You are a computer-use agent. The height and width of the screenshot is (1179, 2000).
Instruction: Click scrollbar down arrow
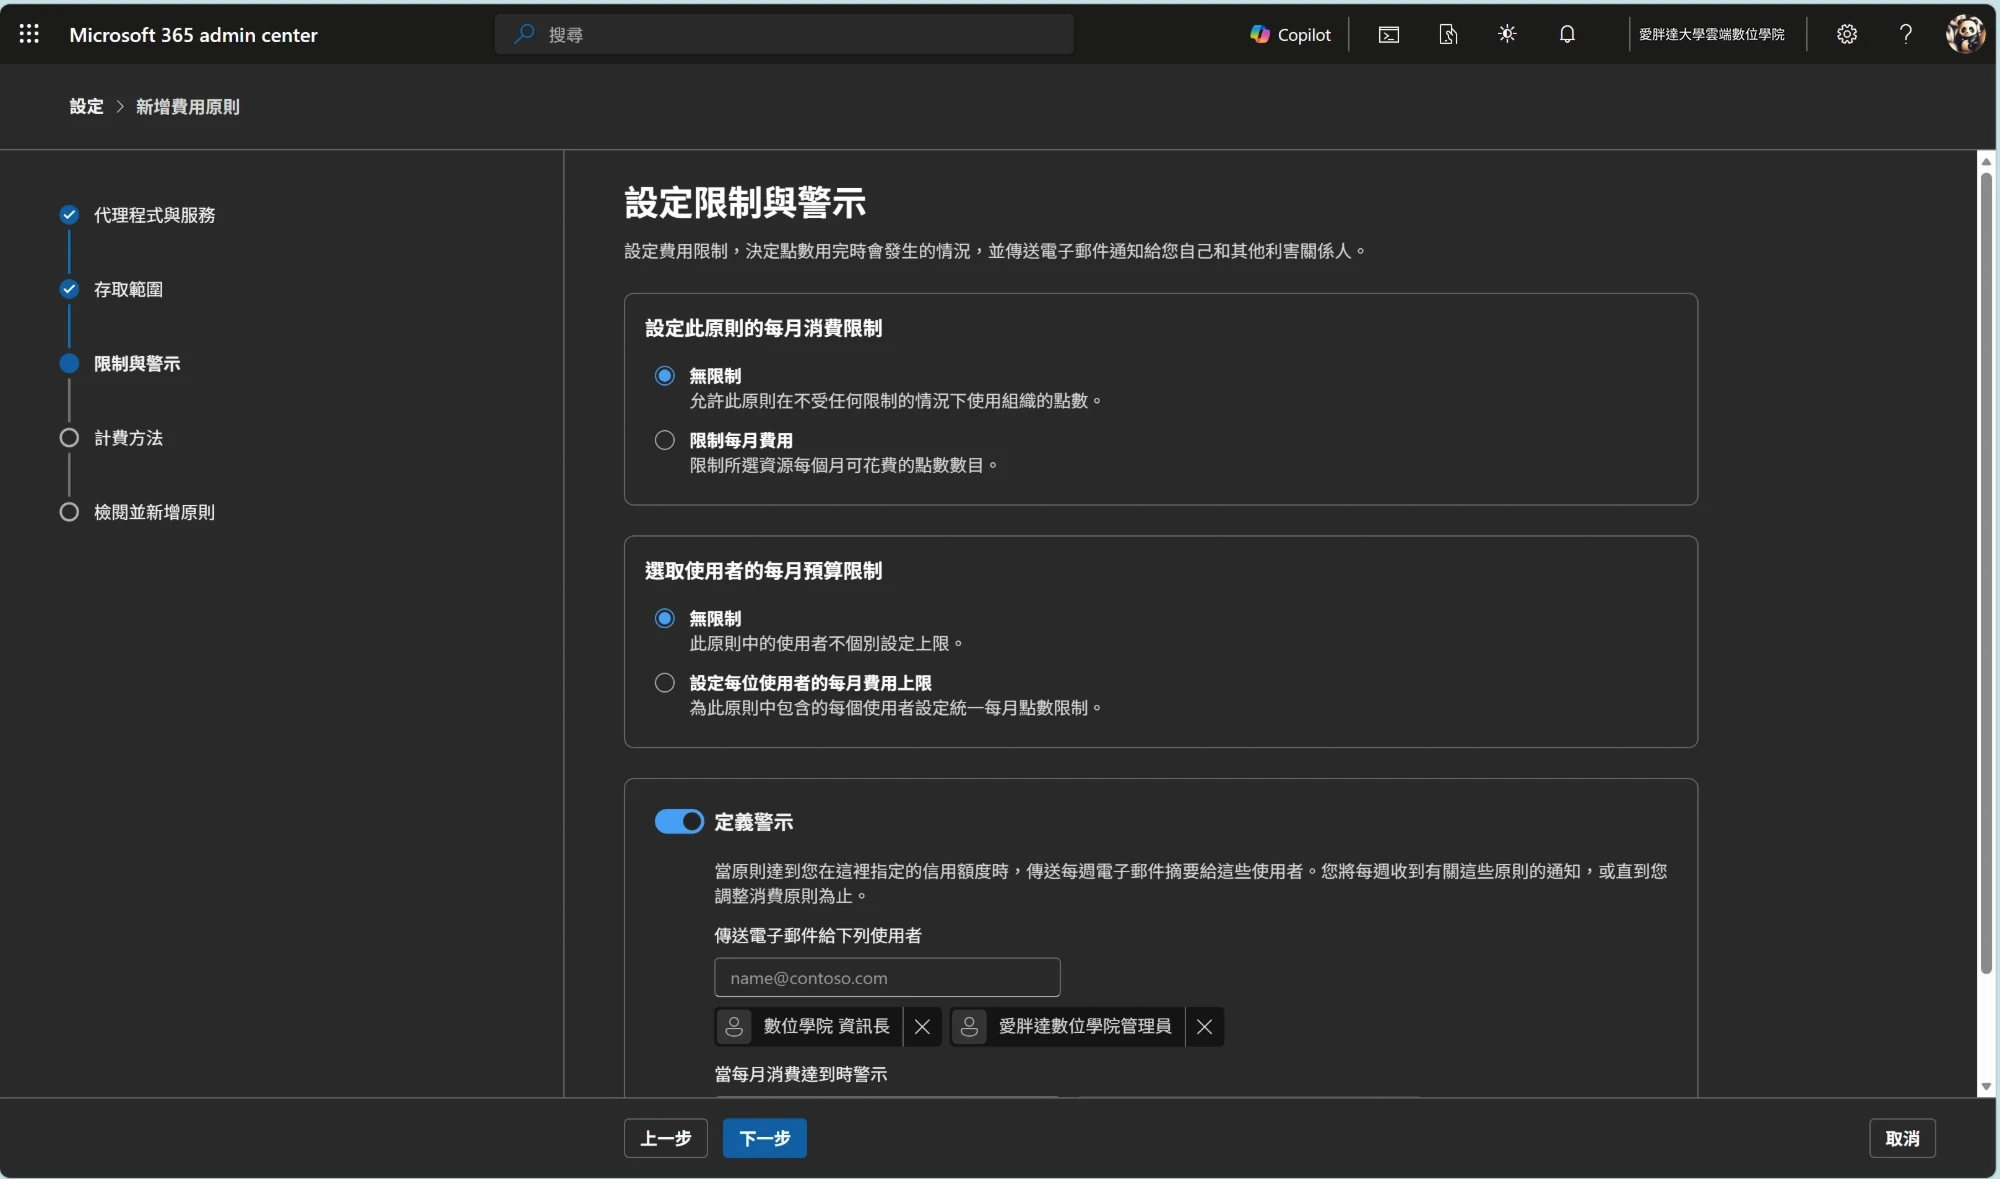[1986, 1086]
